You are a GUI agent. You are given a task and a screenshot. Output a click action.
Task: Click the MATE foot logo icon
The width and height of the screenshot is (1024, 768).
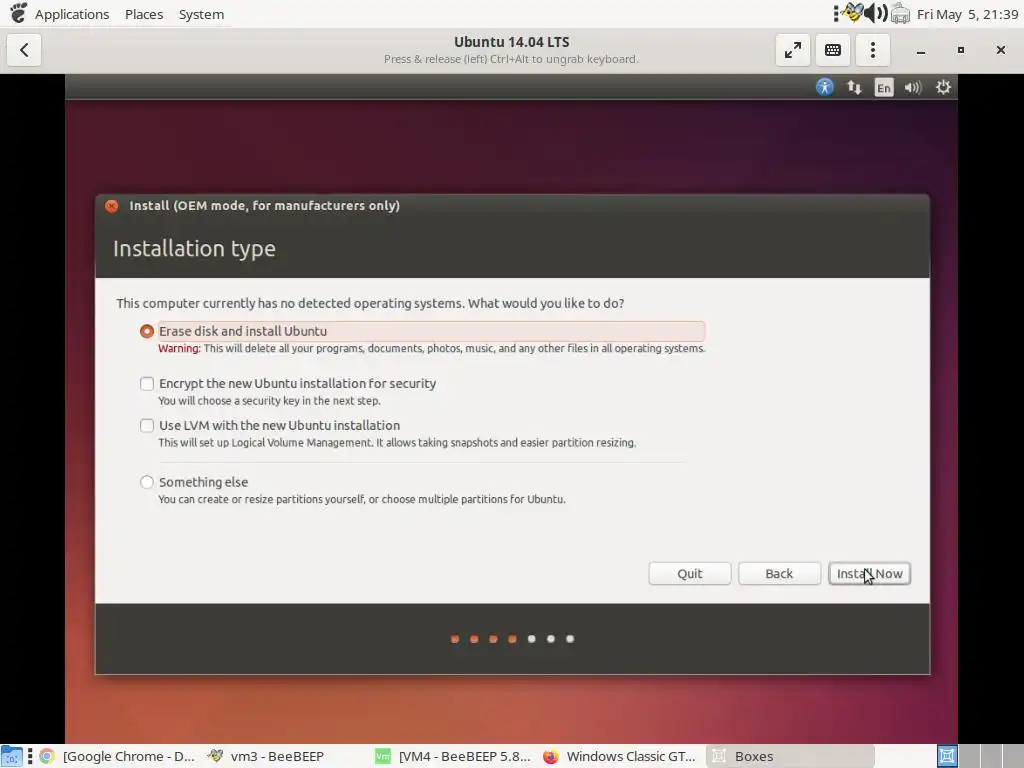[x=18, y=13]
